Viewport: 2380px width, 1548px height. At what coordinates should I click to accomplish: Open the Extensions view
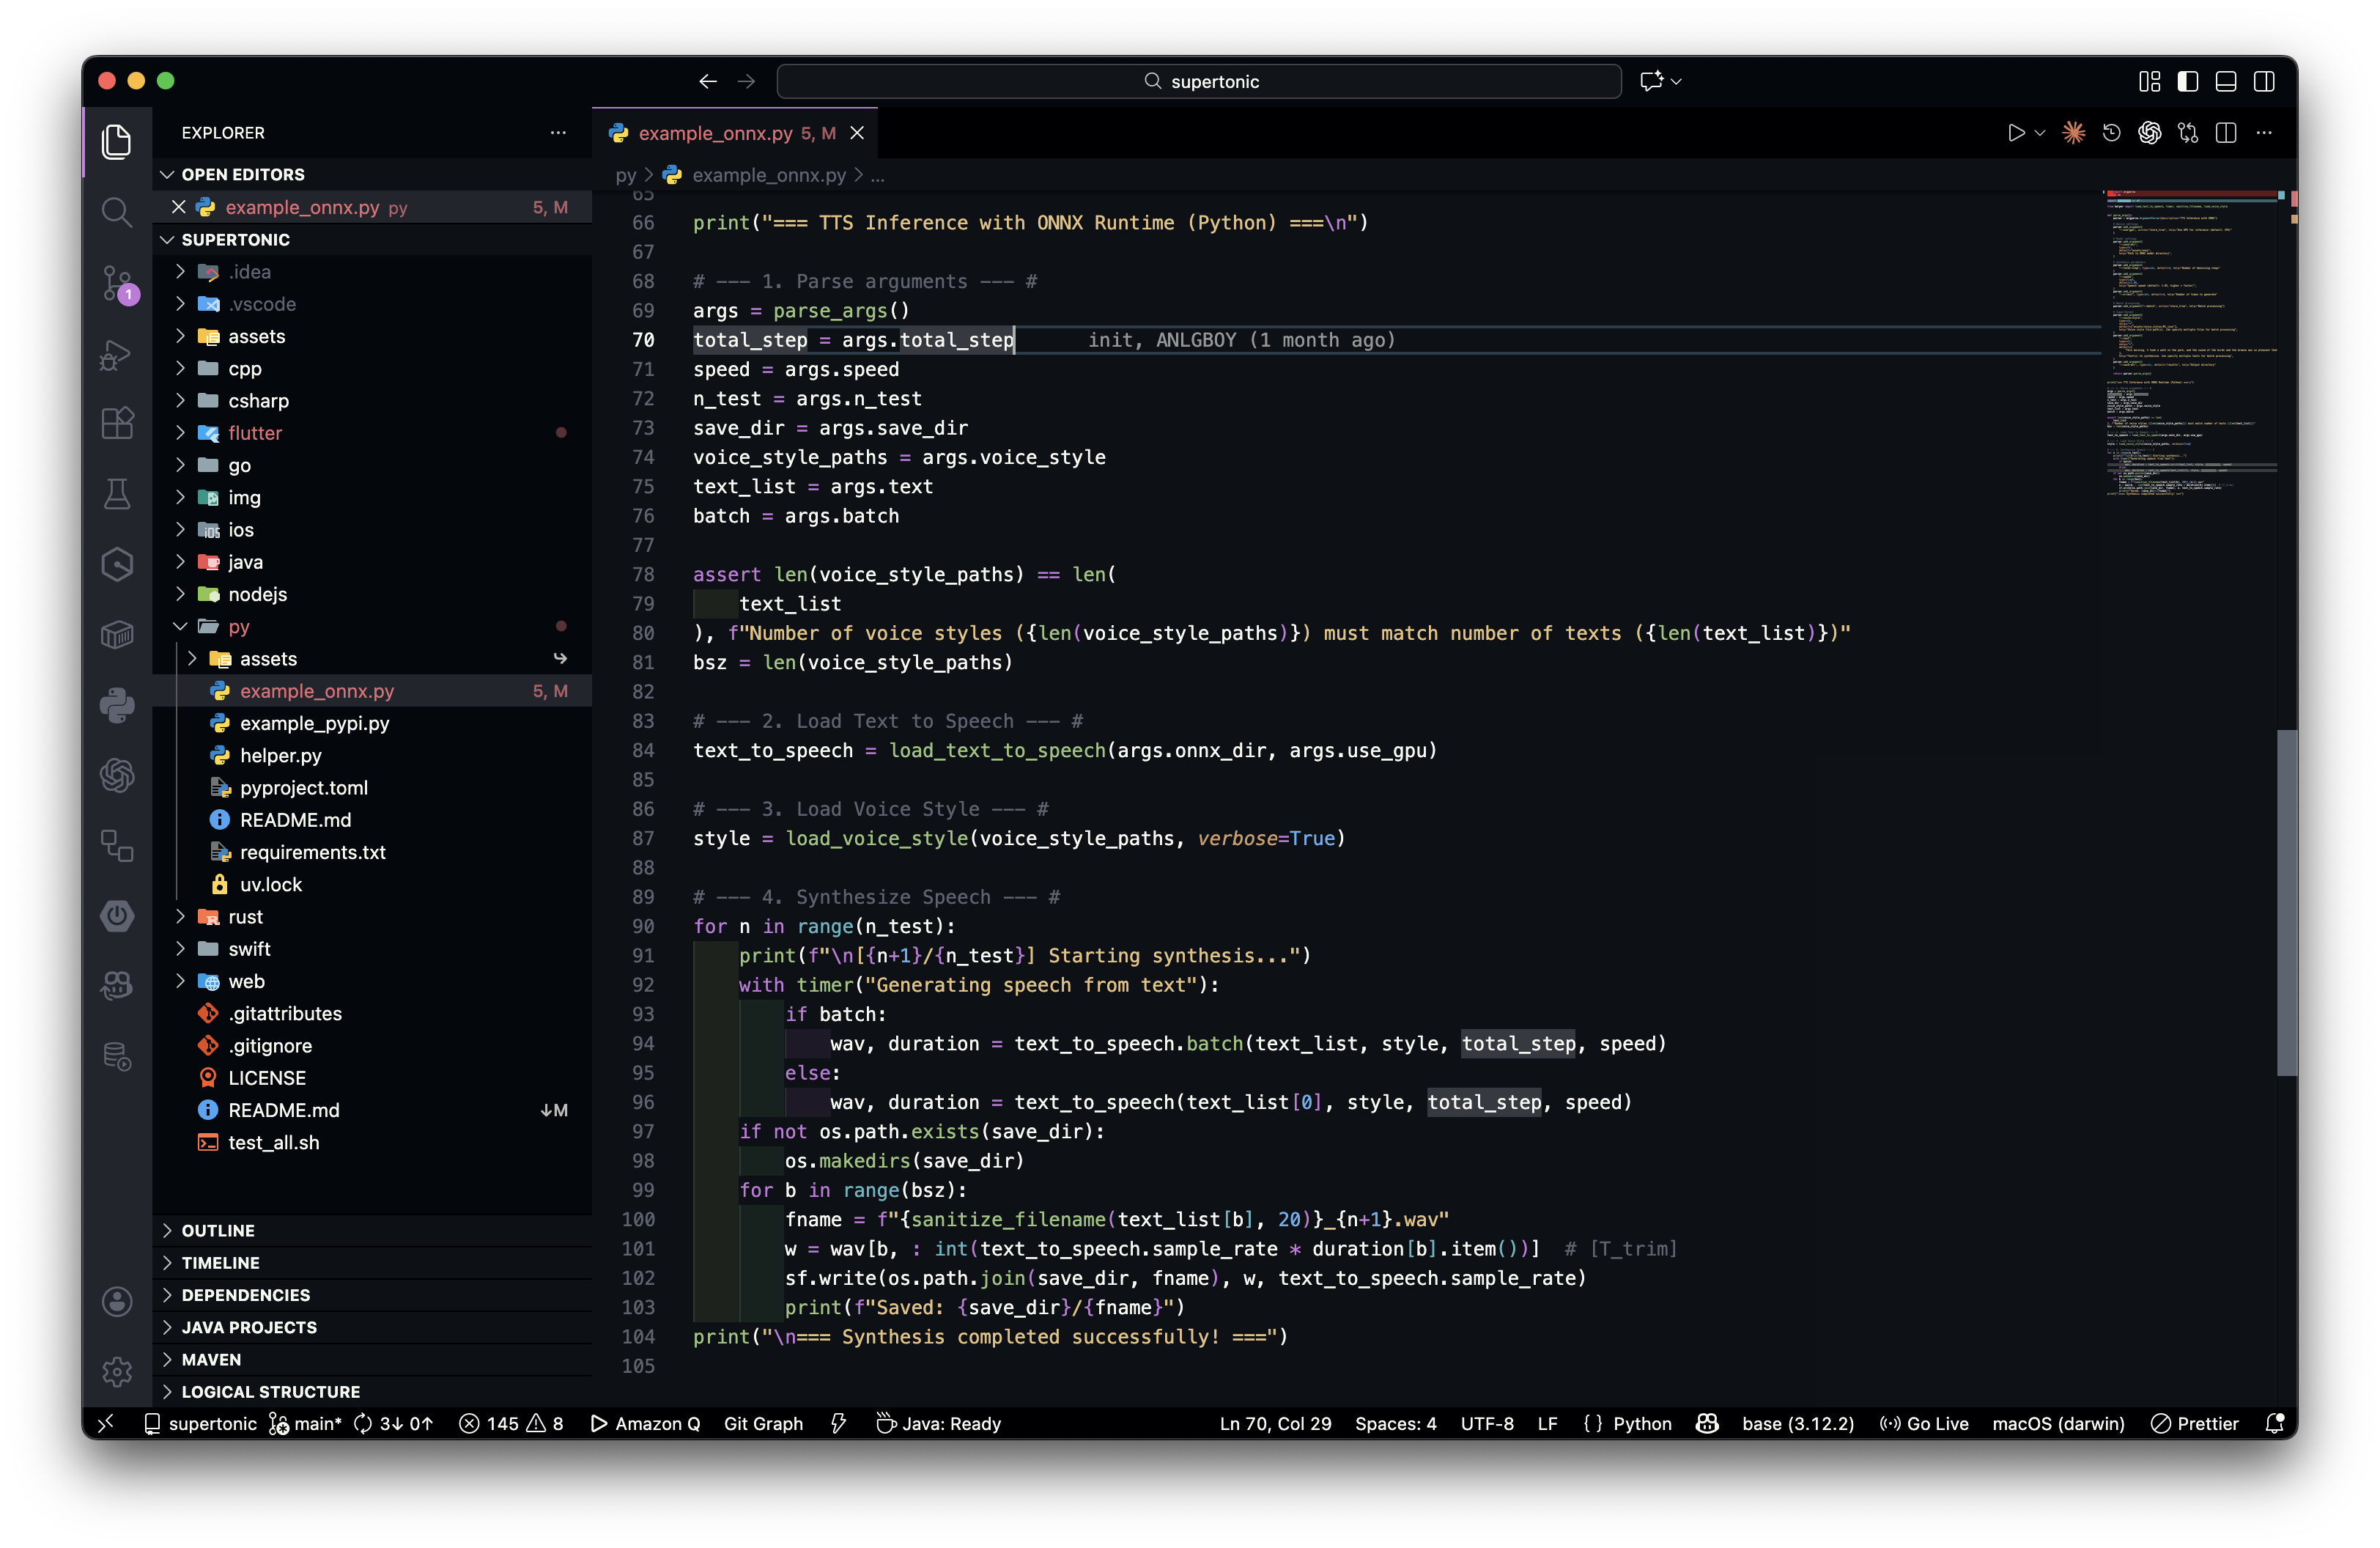coord(117,423)
